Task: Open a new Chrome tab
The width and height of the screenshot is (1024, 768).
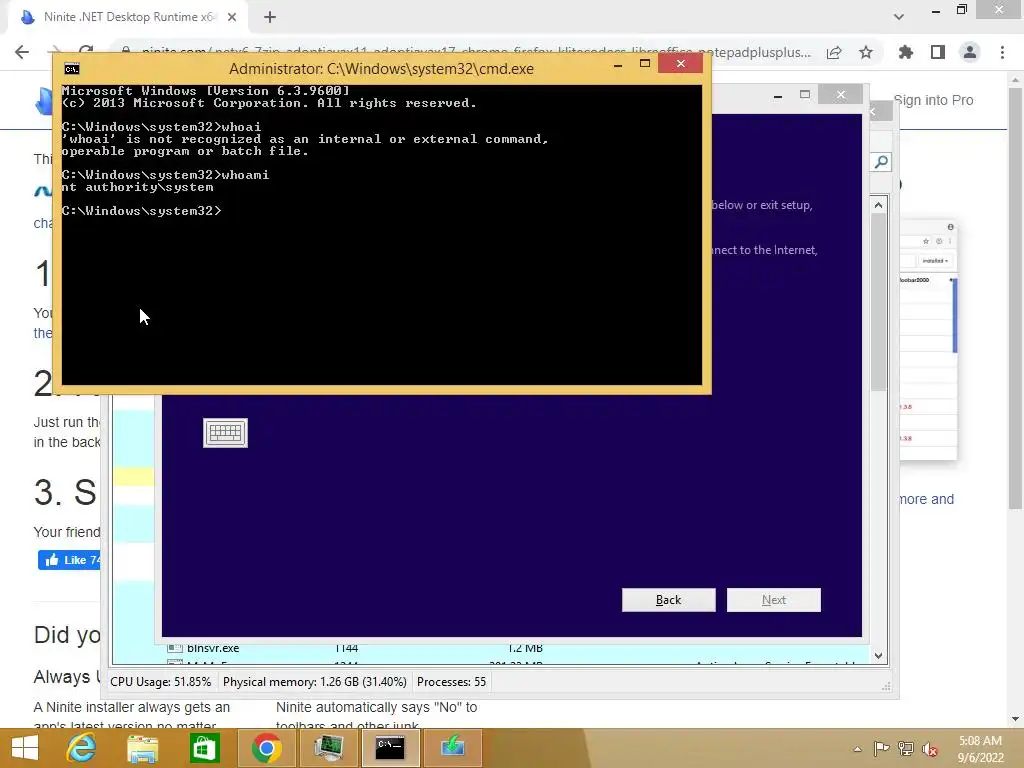Action: click(x=270, y=18)
